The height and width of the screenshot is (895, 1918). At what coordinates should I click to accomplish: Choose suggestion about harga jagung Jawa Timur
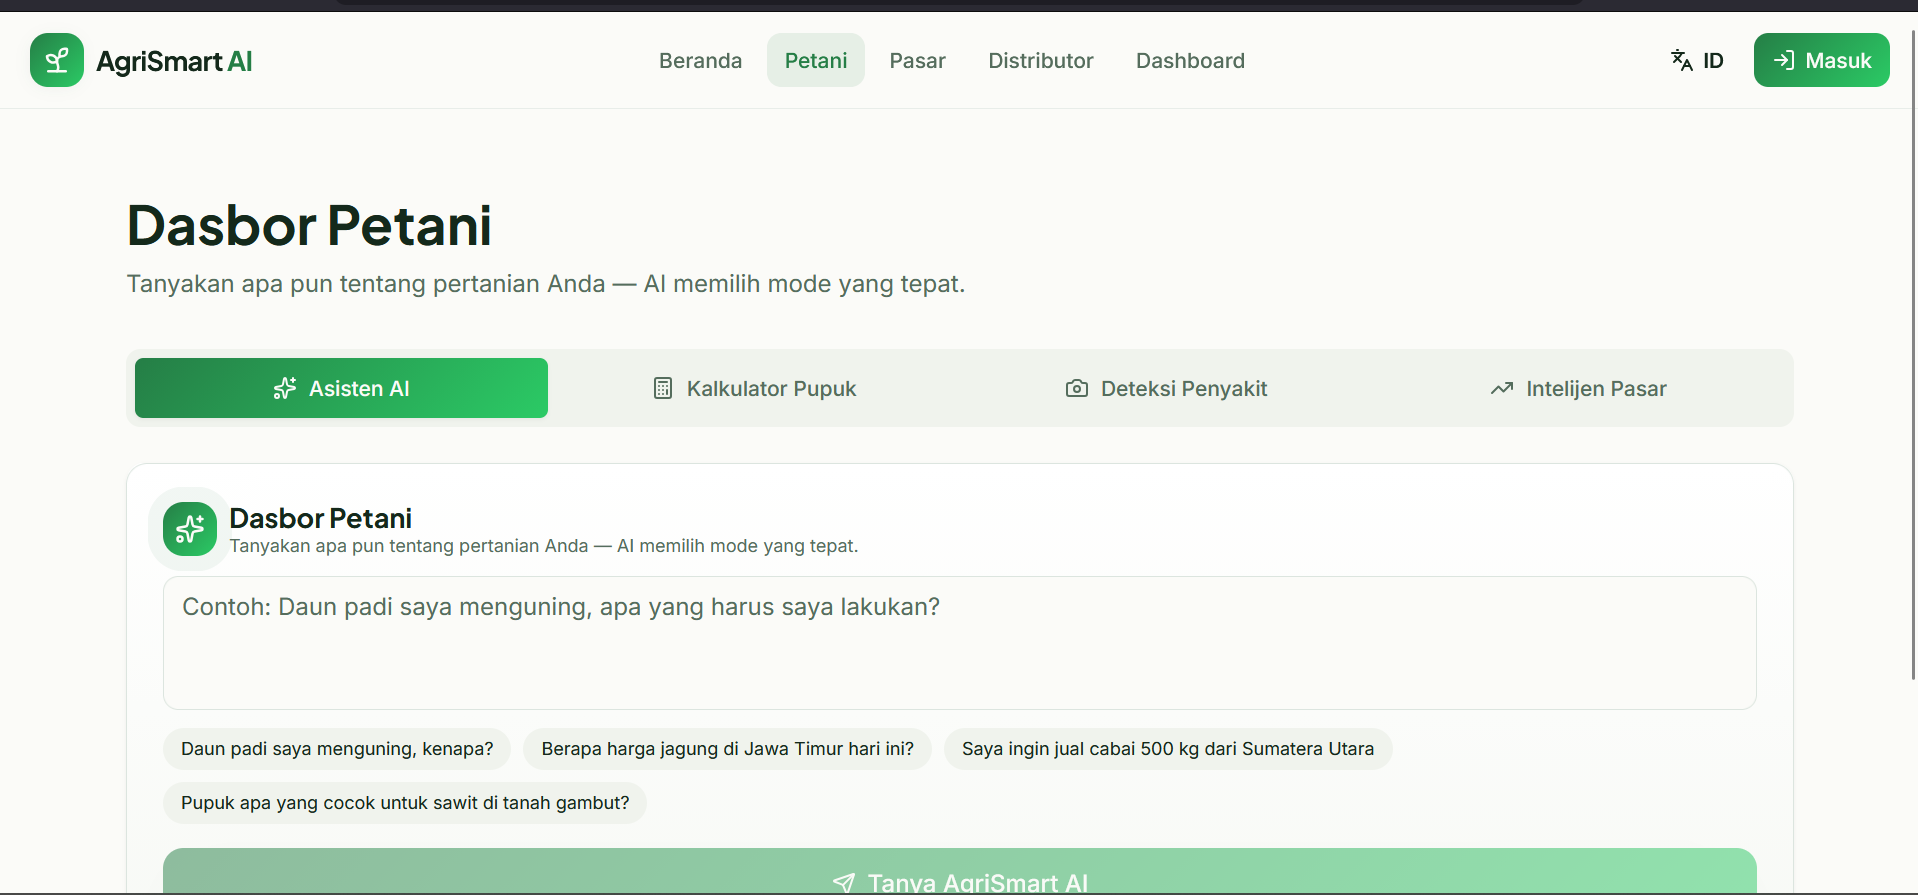click(727, 749)
